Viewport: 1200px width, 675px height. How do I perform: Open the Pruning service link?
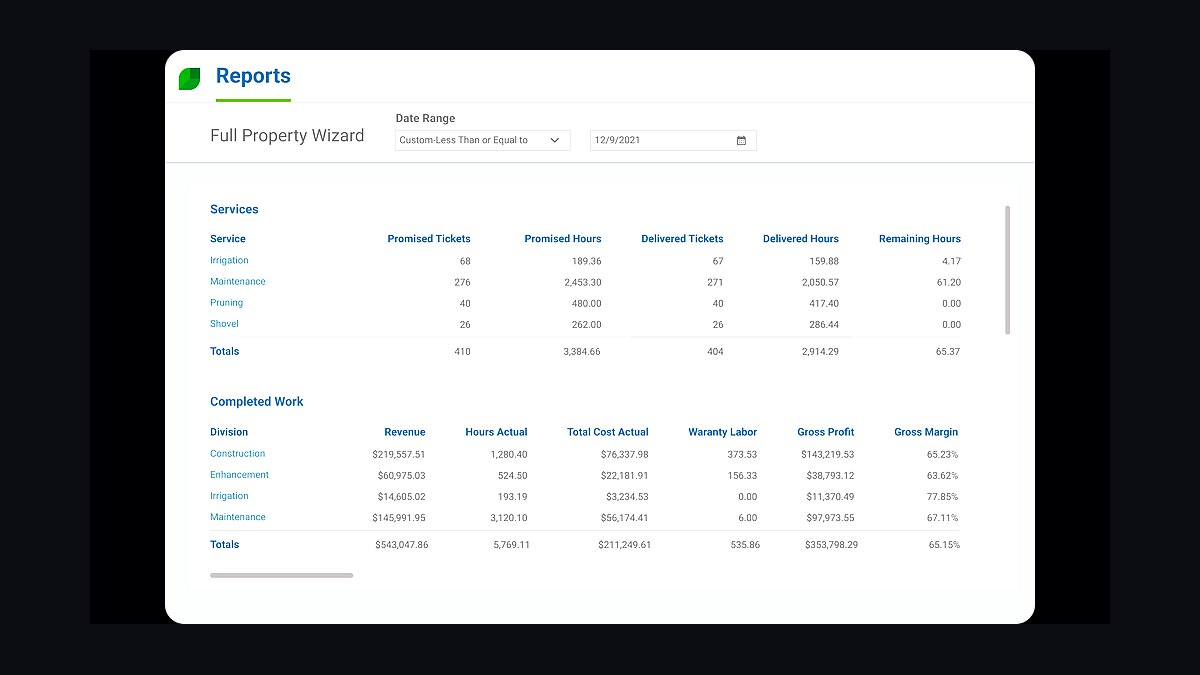(226, 303)
